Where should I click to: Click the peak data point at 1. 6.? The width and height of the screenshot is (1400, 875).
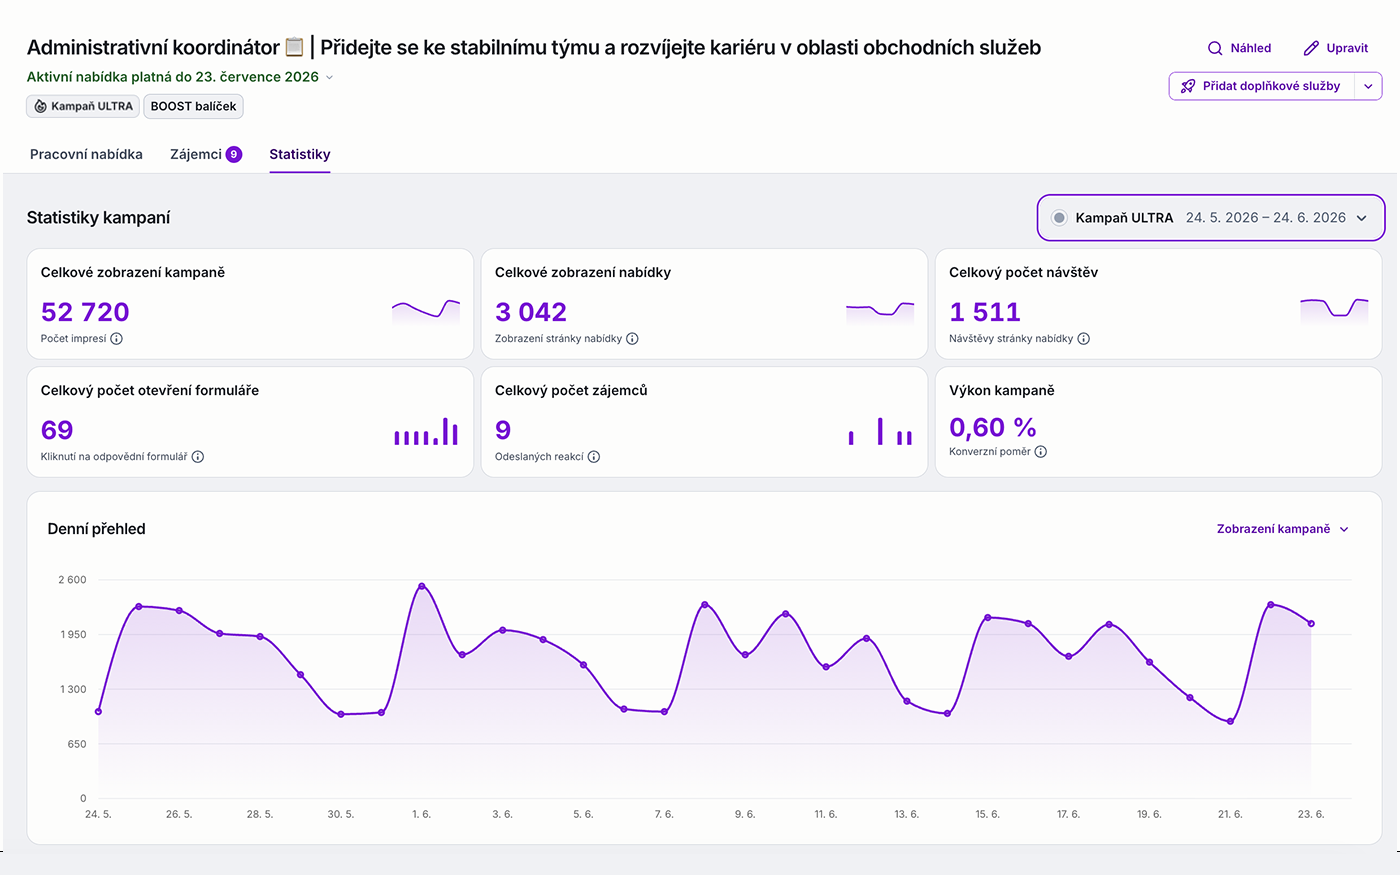click(x=422, y=586)
